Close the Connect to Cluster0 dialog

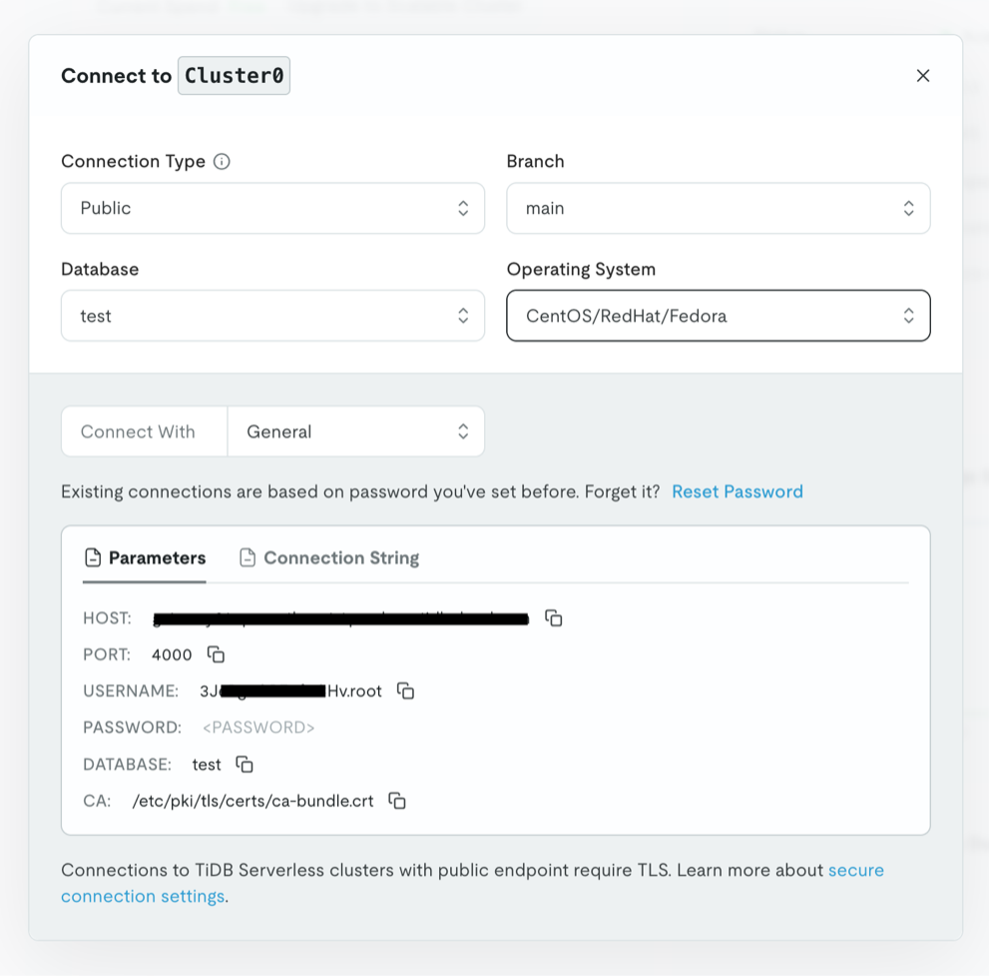point(923,76)
